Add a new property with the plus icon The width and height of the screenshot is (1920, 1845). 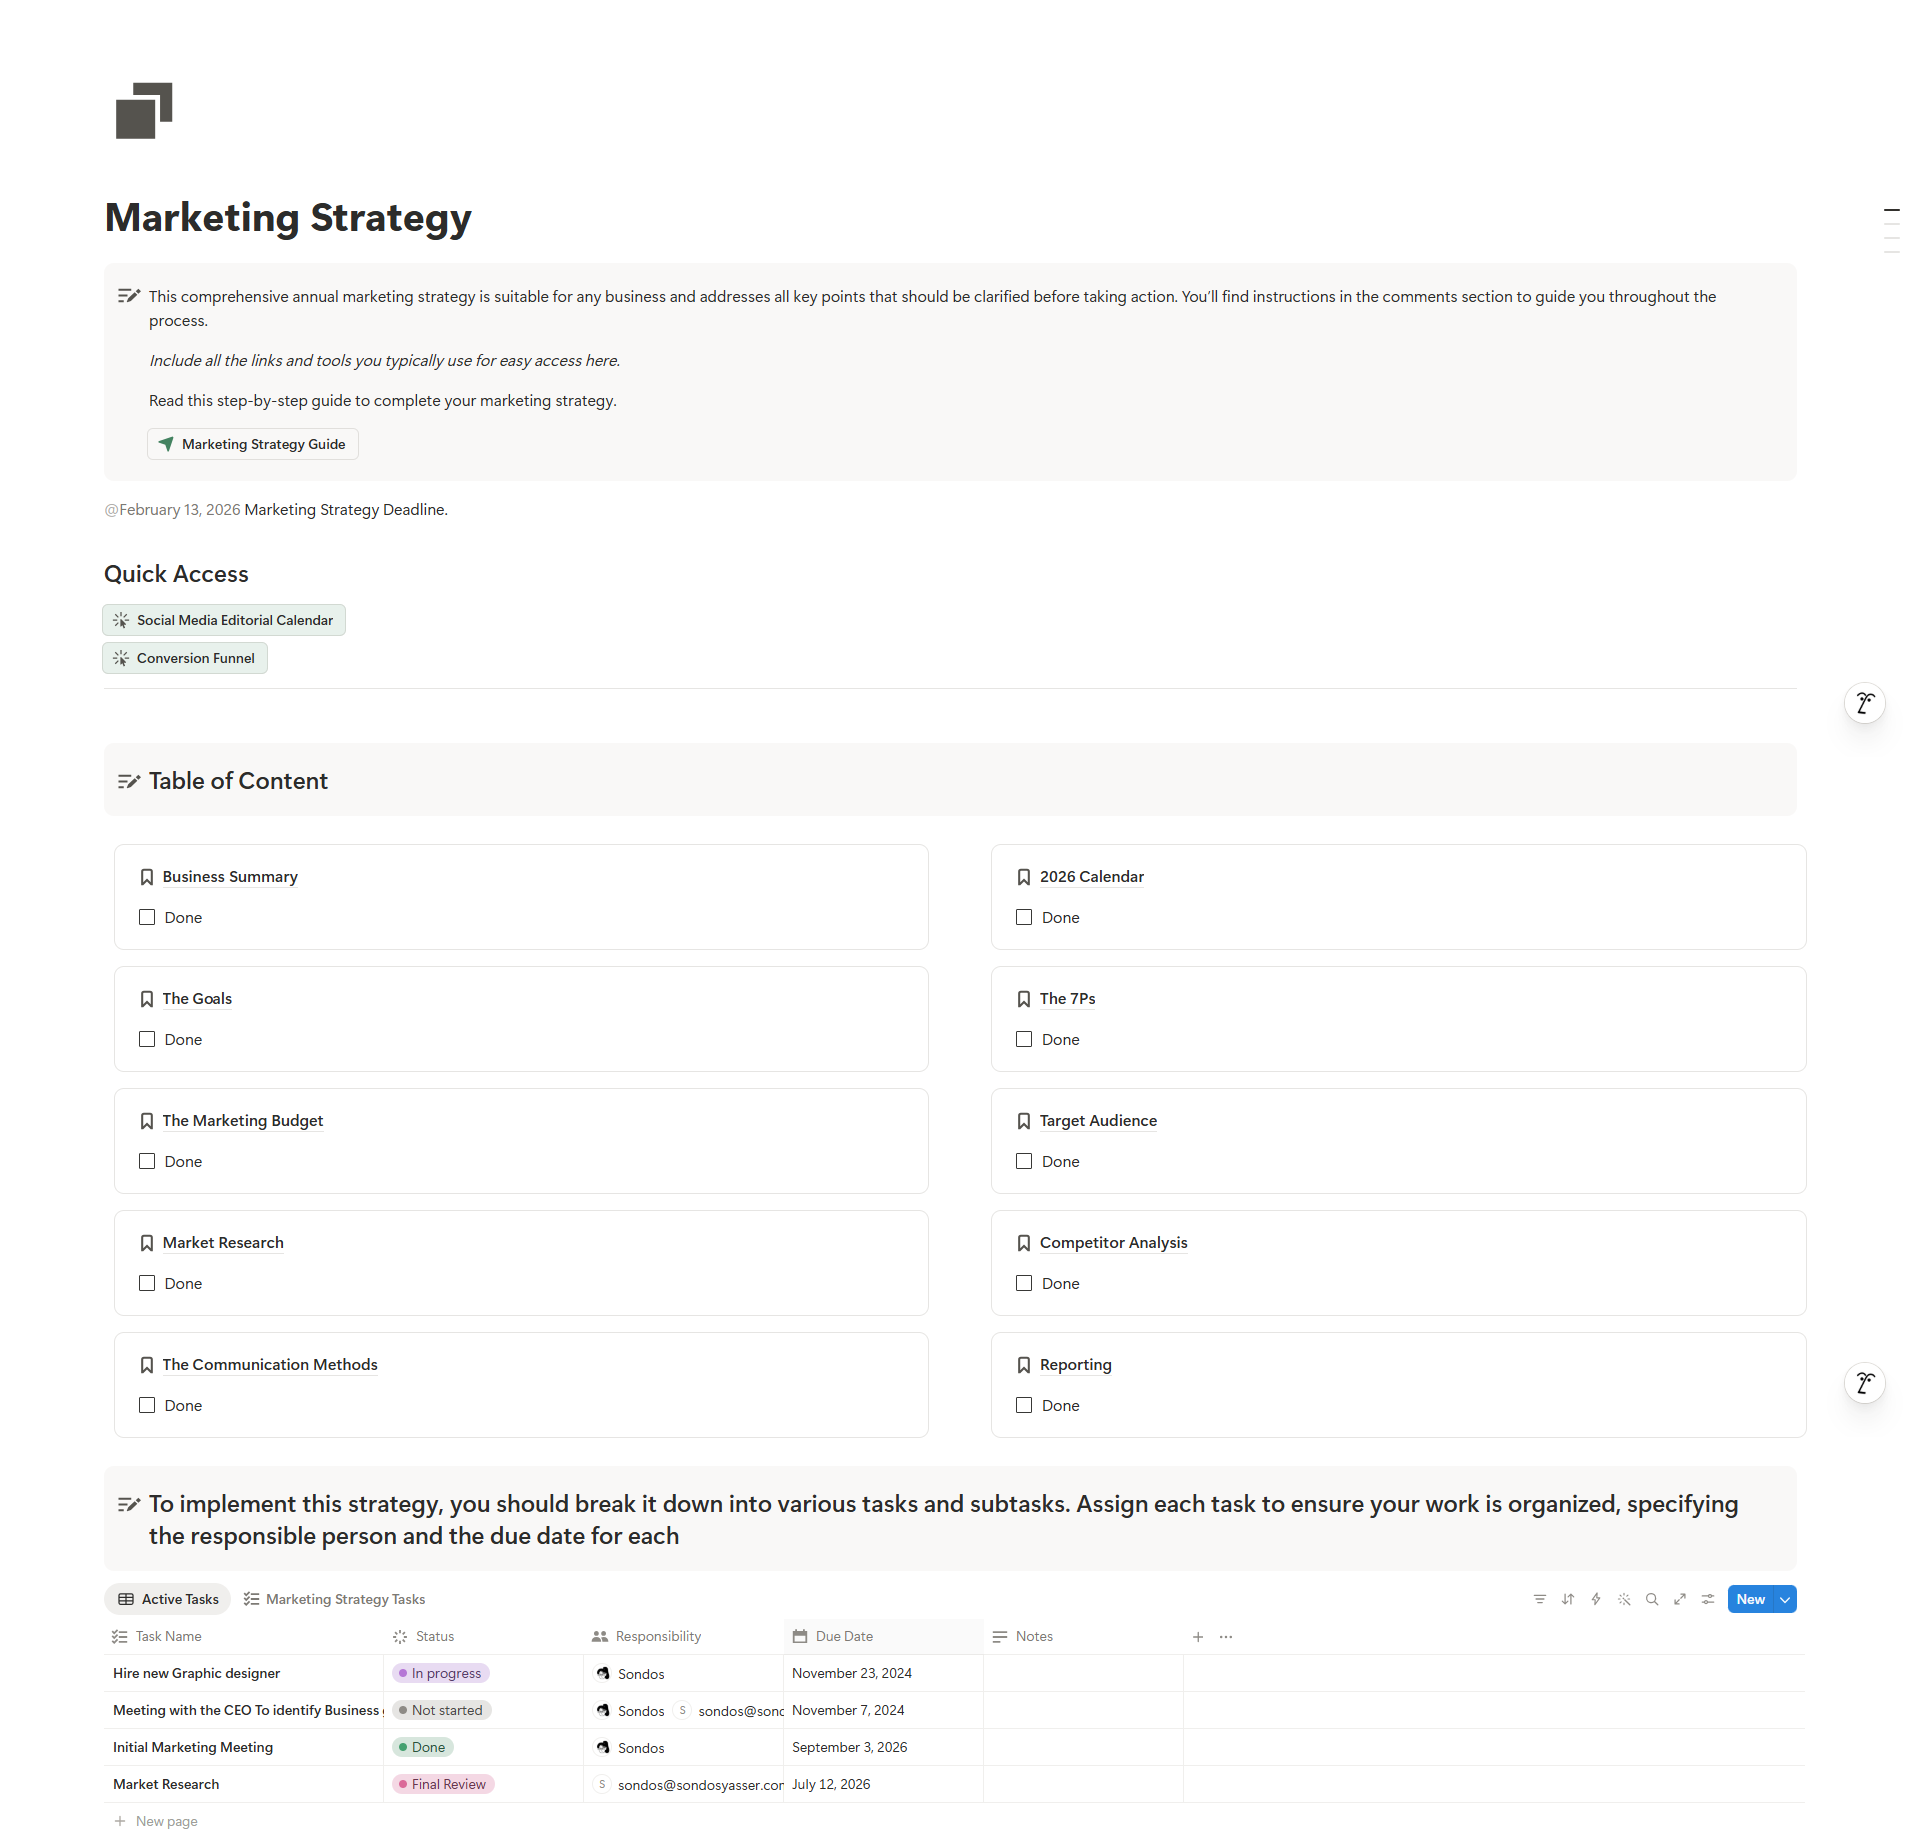point(1198,1637)
